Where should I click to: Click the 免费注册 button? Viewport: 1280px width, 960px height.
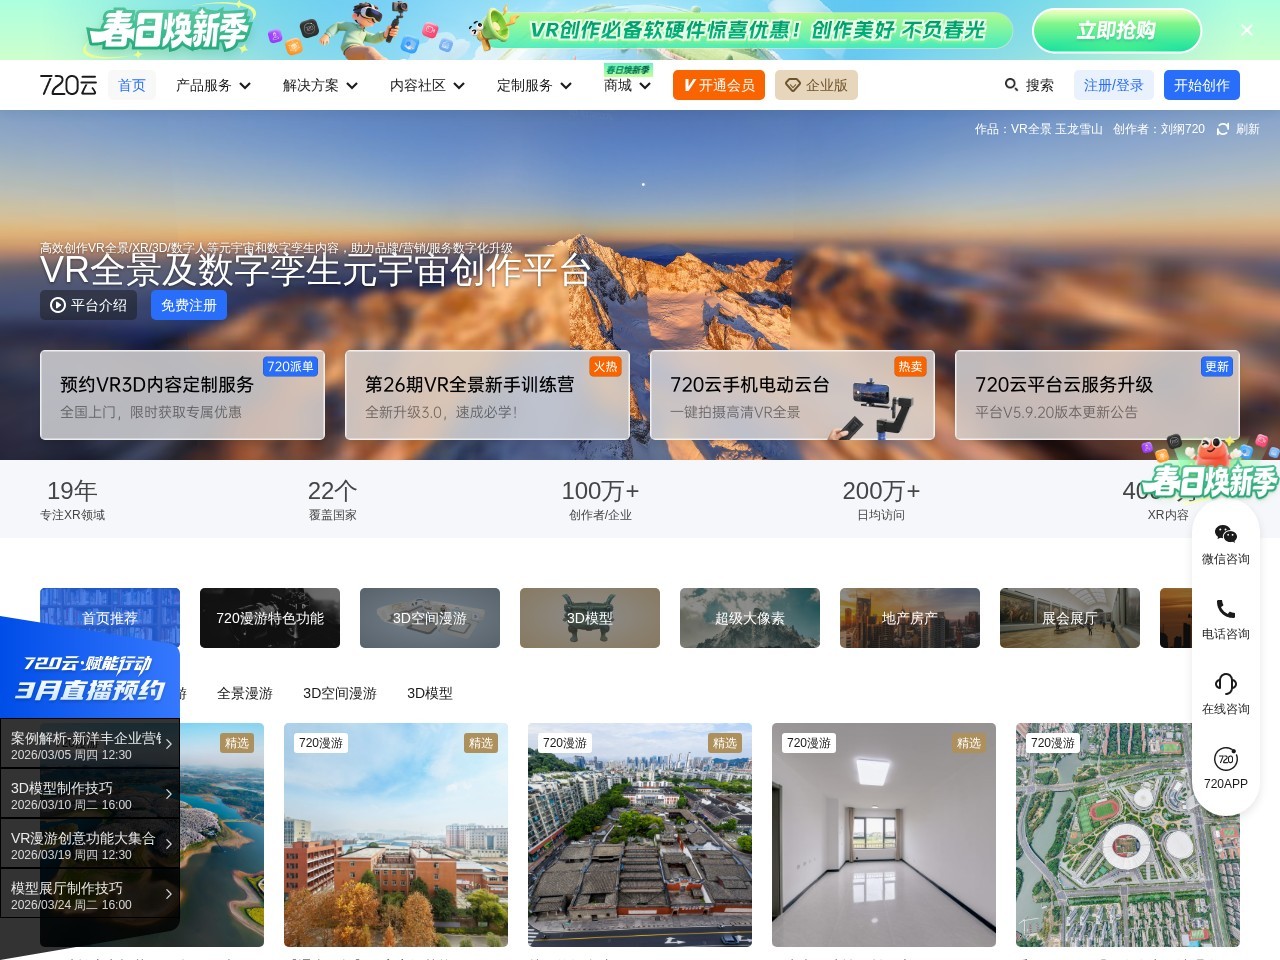[x=188, y=305]
